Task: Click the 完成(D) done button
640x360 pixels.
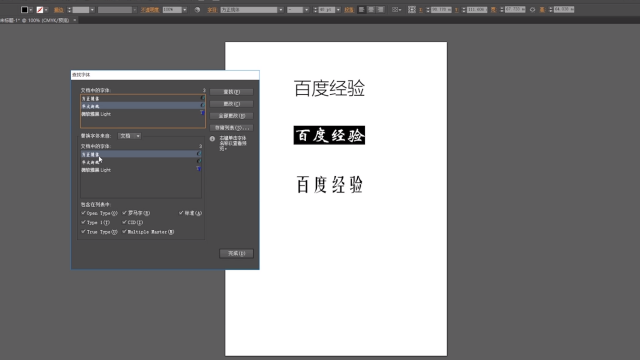Action: 236,253
